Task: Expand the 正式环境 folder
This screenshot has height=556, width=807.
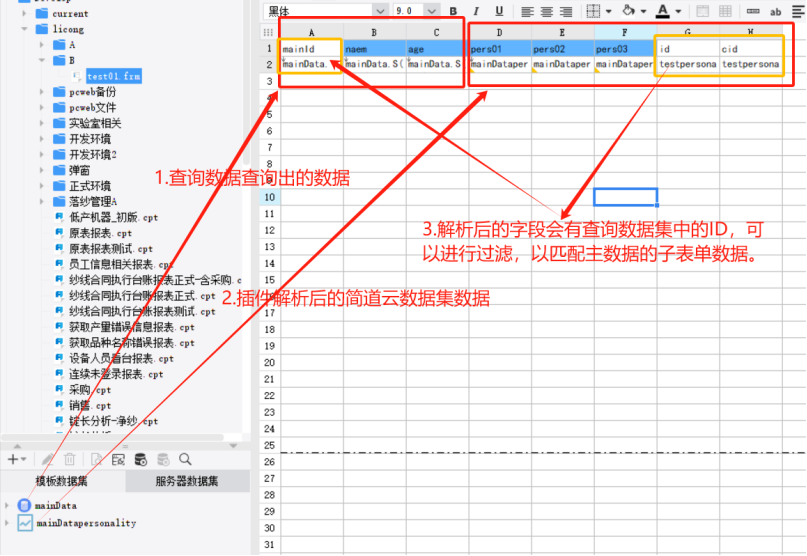Action: (x=42, y=186)
